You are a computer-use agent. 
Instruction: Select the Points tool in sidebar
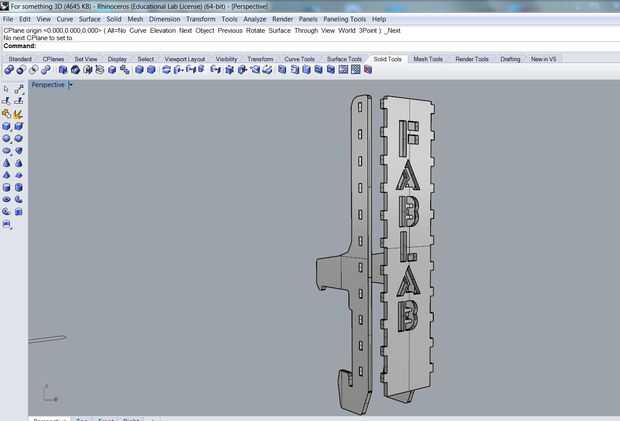(x=19, y=89)
